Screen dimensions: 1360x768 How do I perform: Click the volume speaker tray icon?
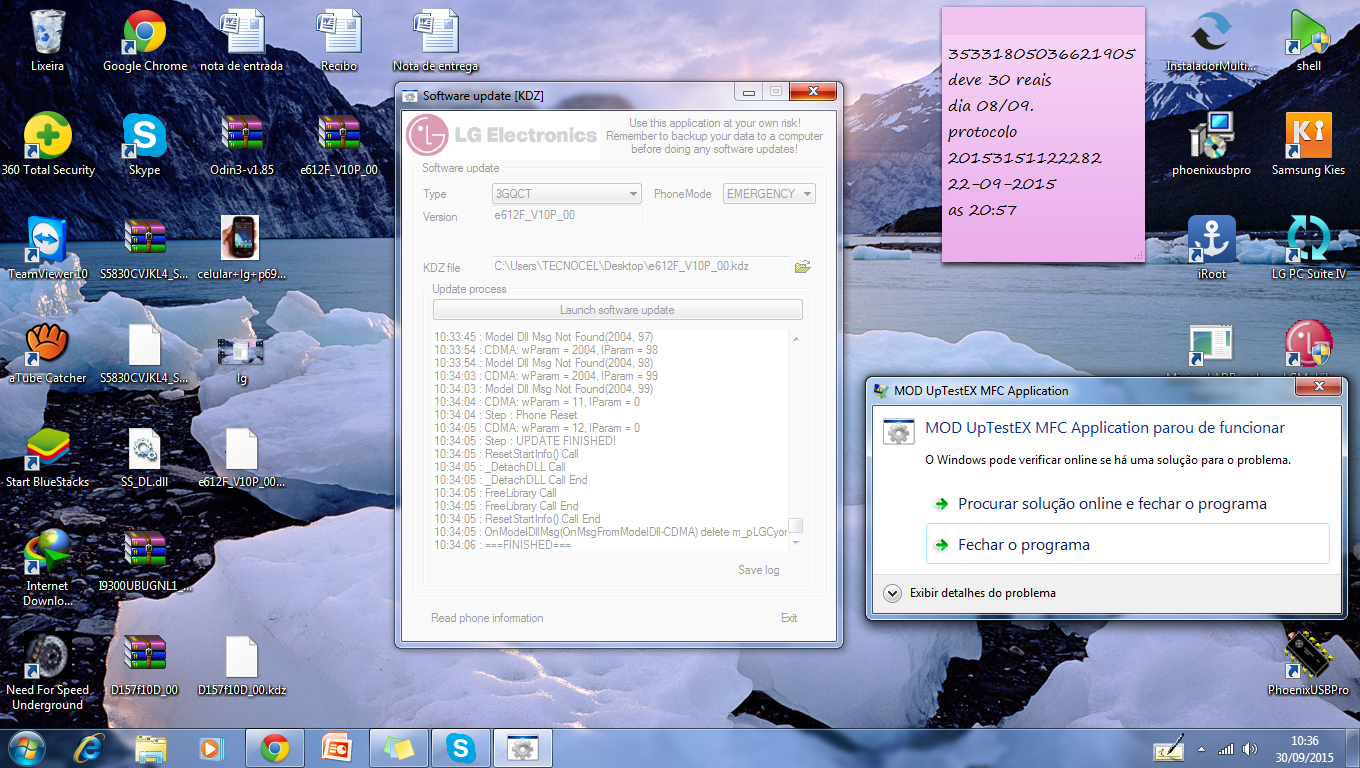[1250, 748]
